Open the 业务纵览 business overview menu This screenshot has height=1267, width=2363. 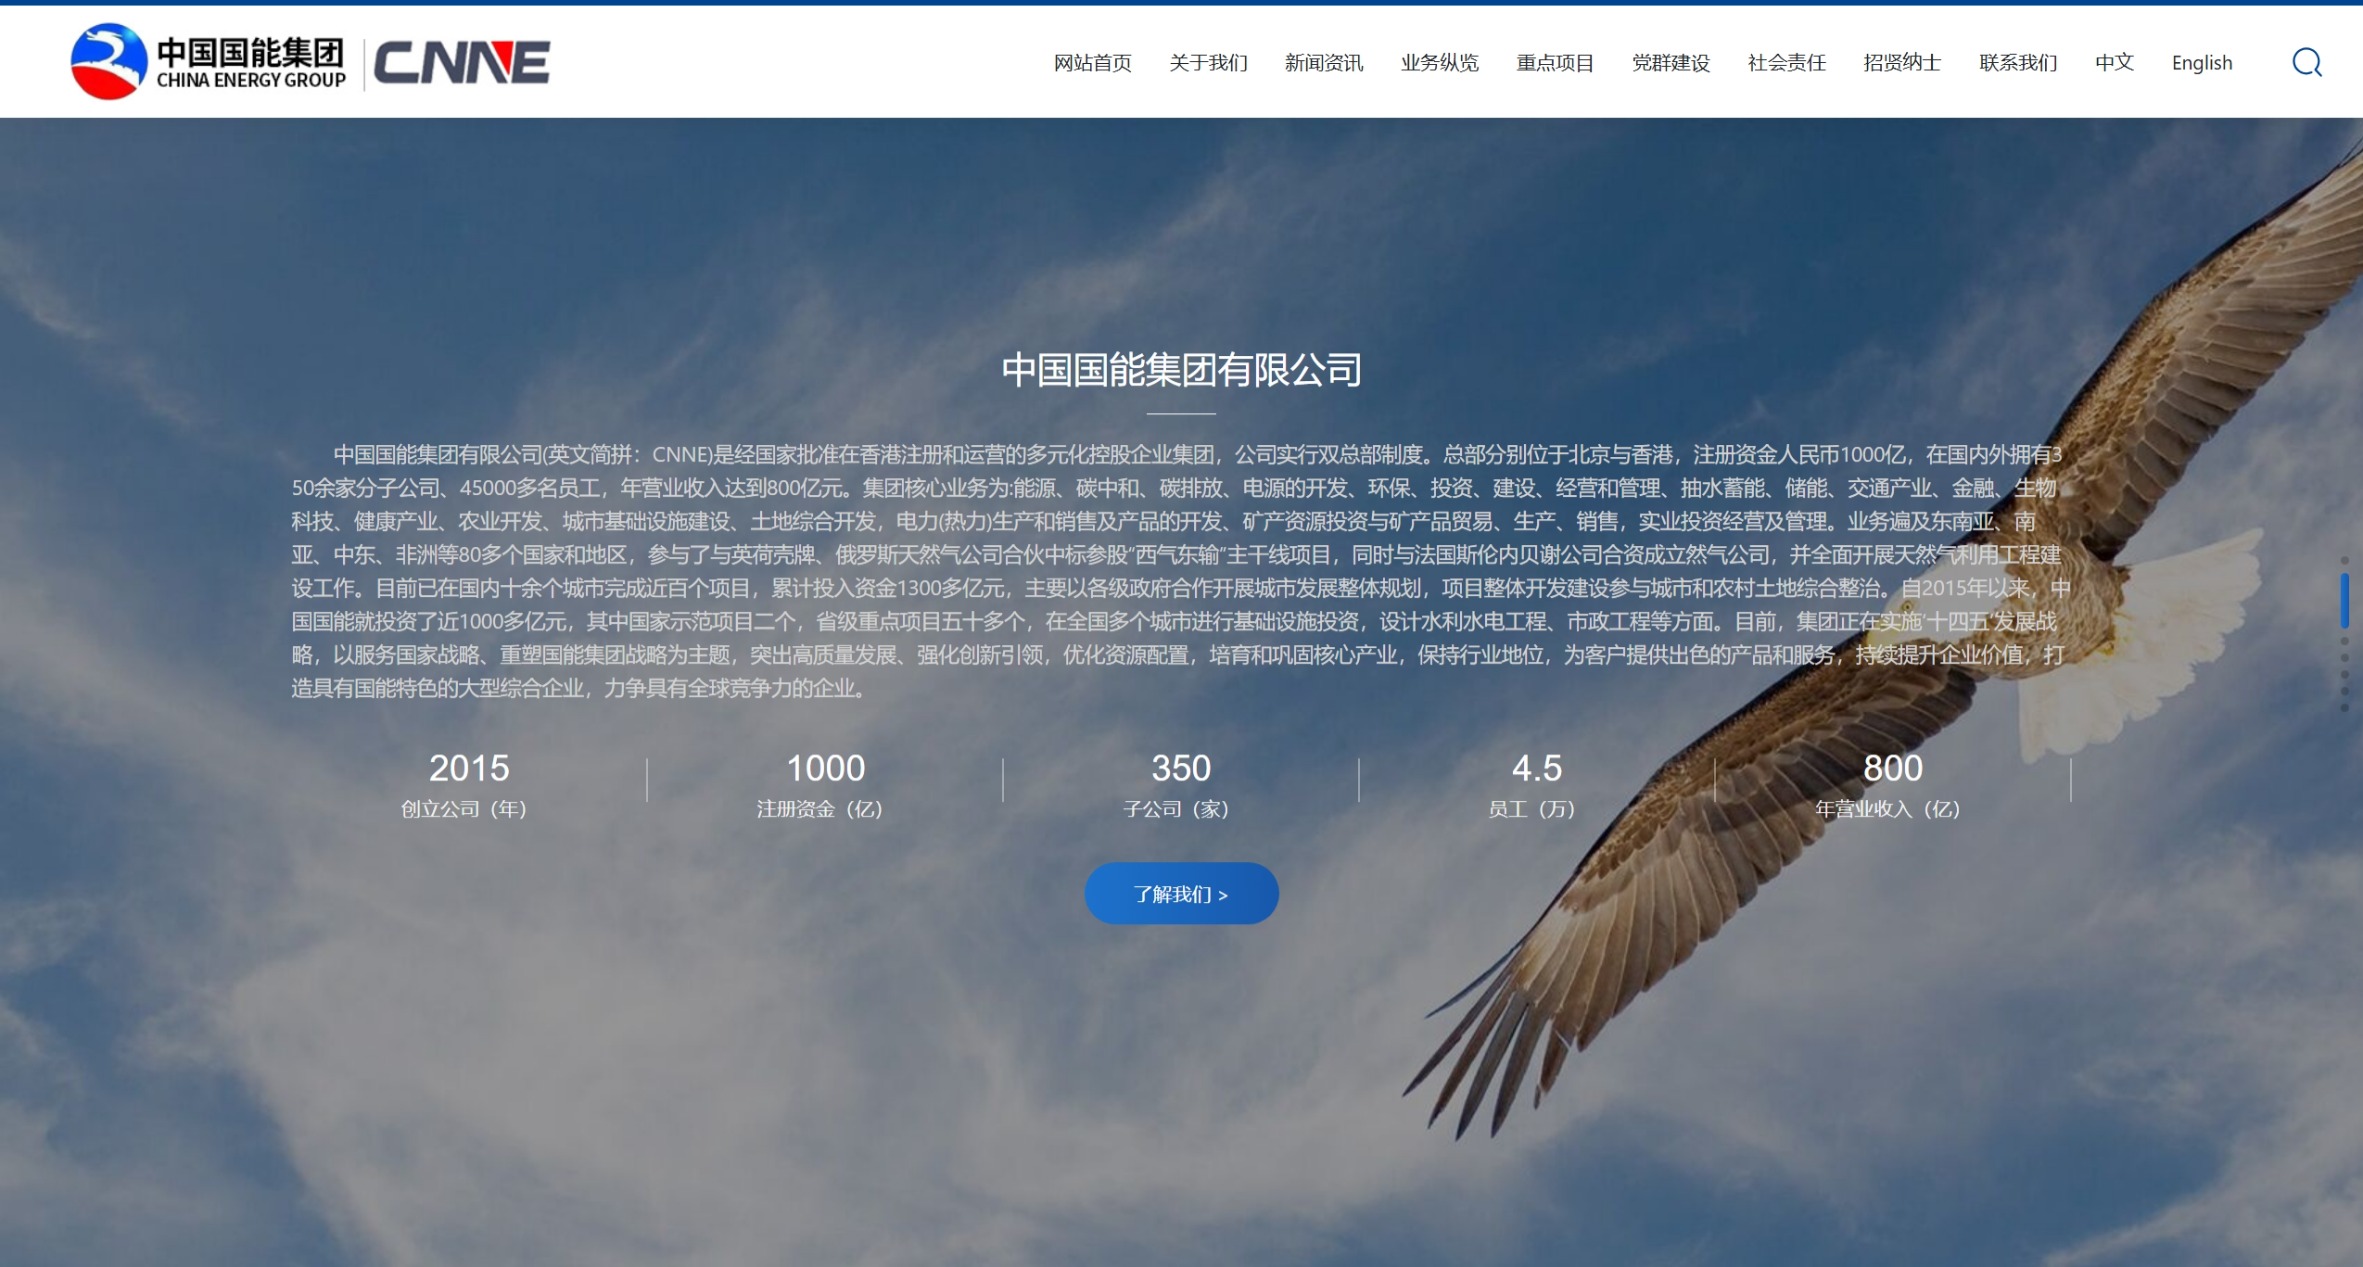pos(1439,63)
